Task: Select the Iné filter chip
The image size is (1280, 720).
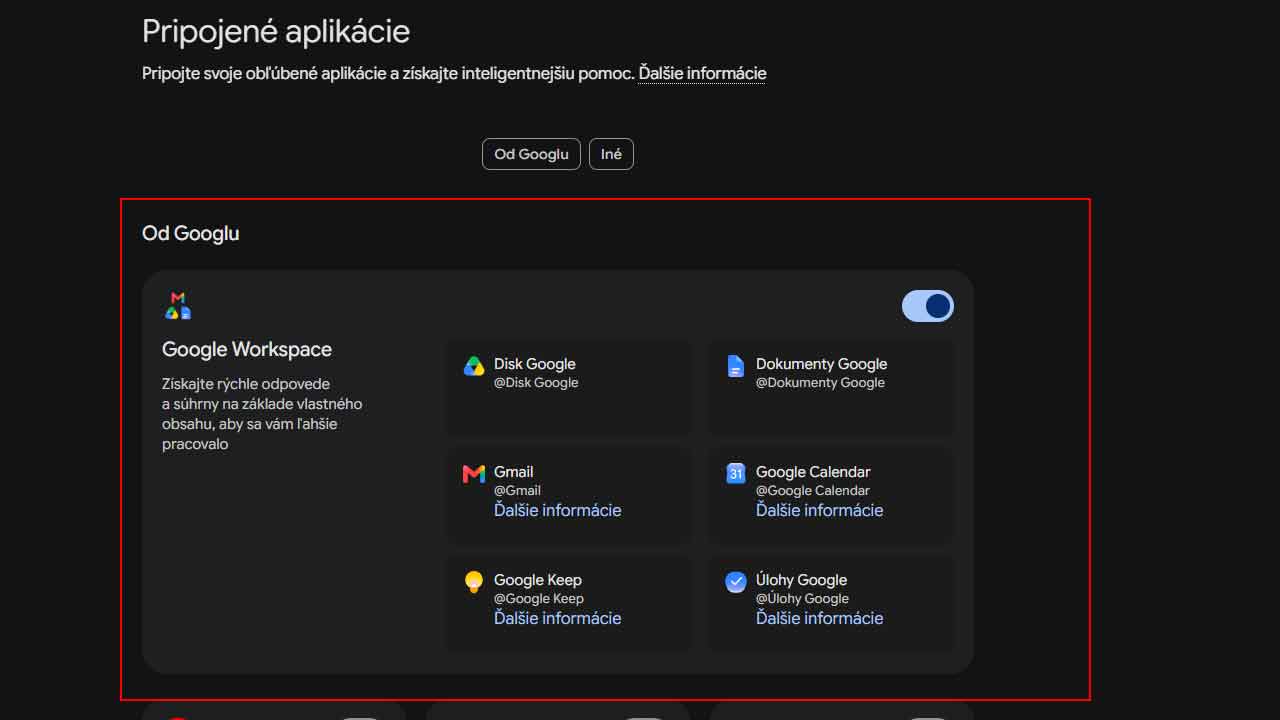Action: (611, 154)
